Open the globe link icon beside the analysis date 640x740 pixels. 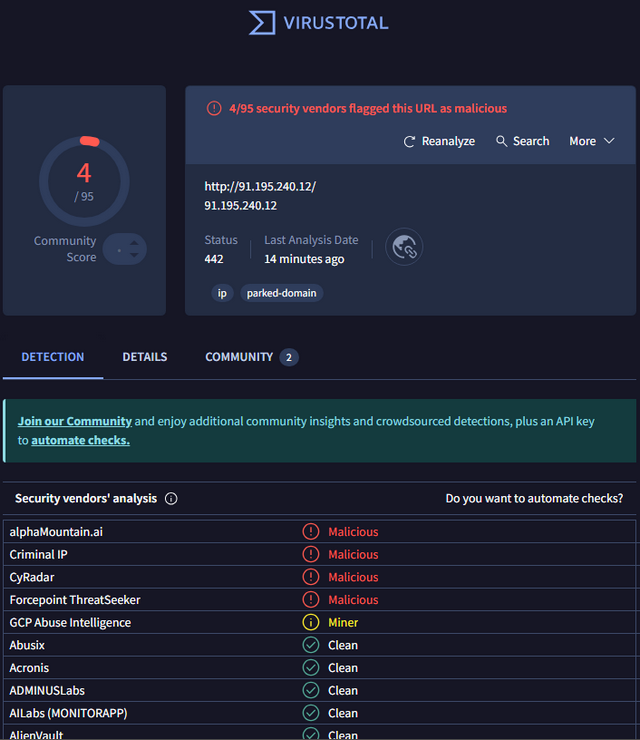pos(404,247)
